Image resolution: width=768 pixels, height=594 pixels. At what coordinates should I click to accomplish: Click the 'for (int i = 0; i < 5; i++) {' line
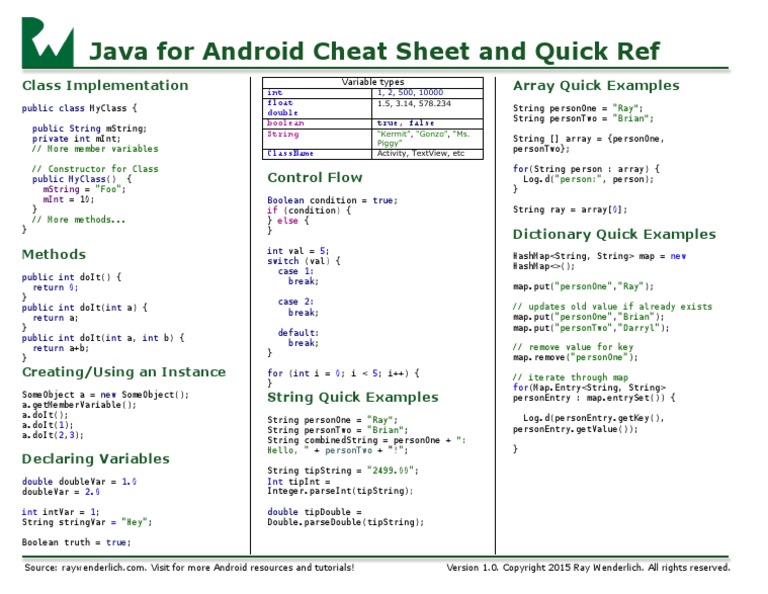pyautogui.click(x=343, y=373)
